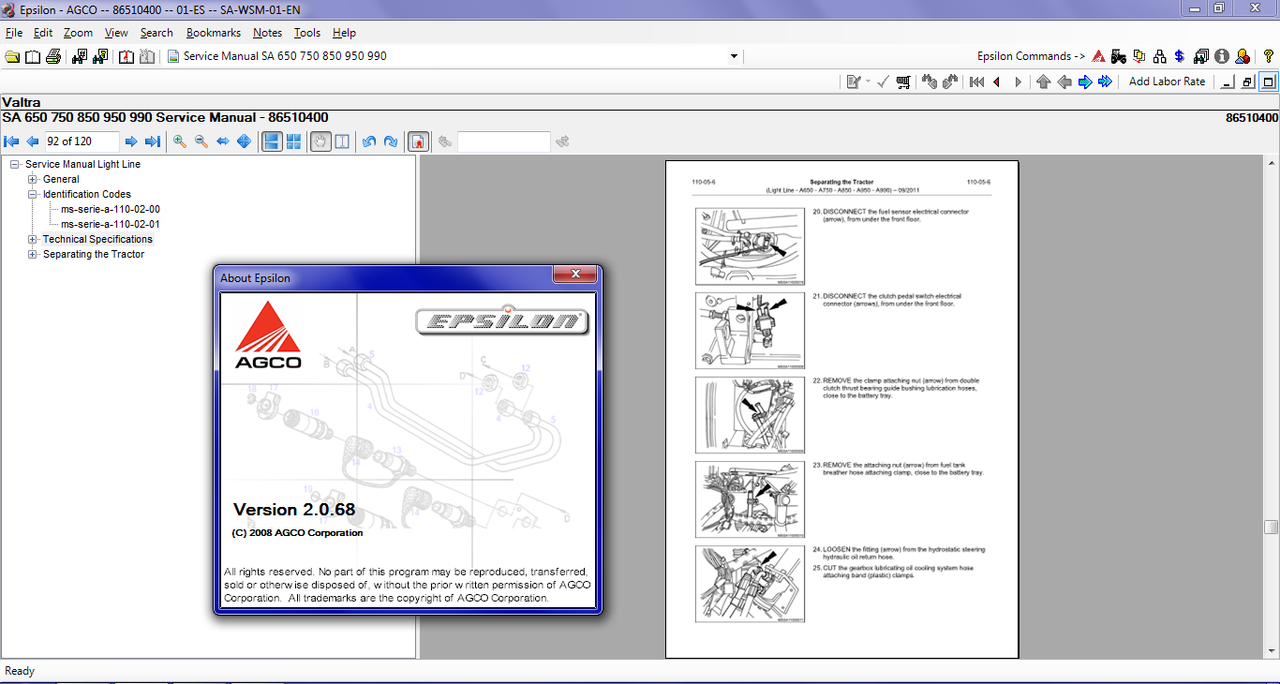Open the Bookmarks menu
The height and width of the screenshot is (684, 1280).
[x=213, y=33]
